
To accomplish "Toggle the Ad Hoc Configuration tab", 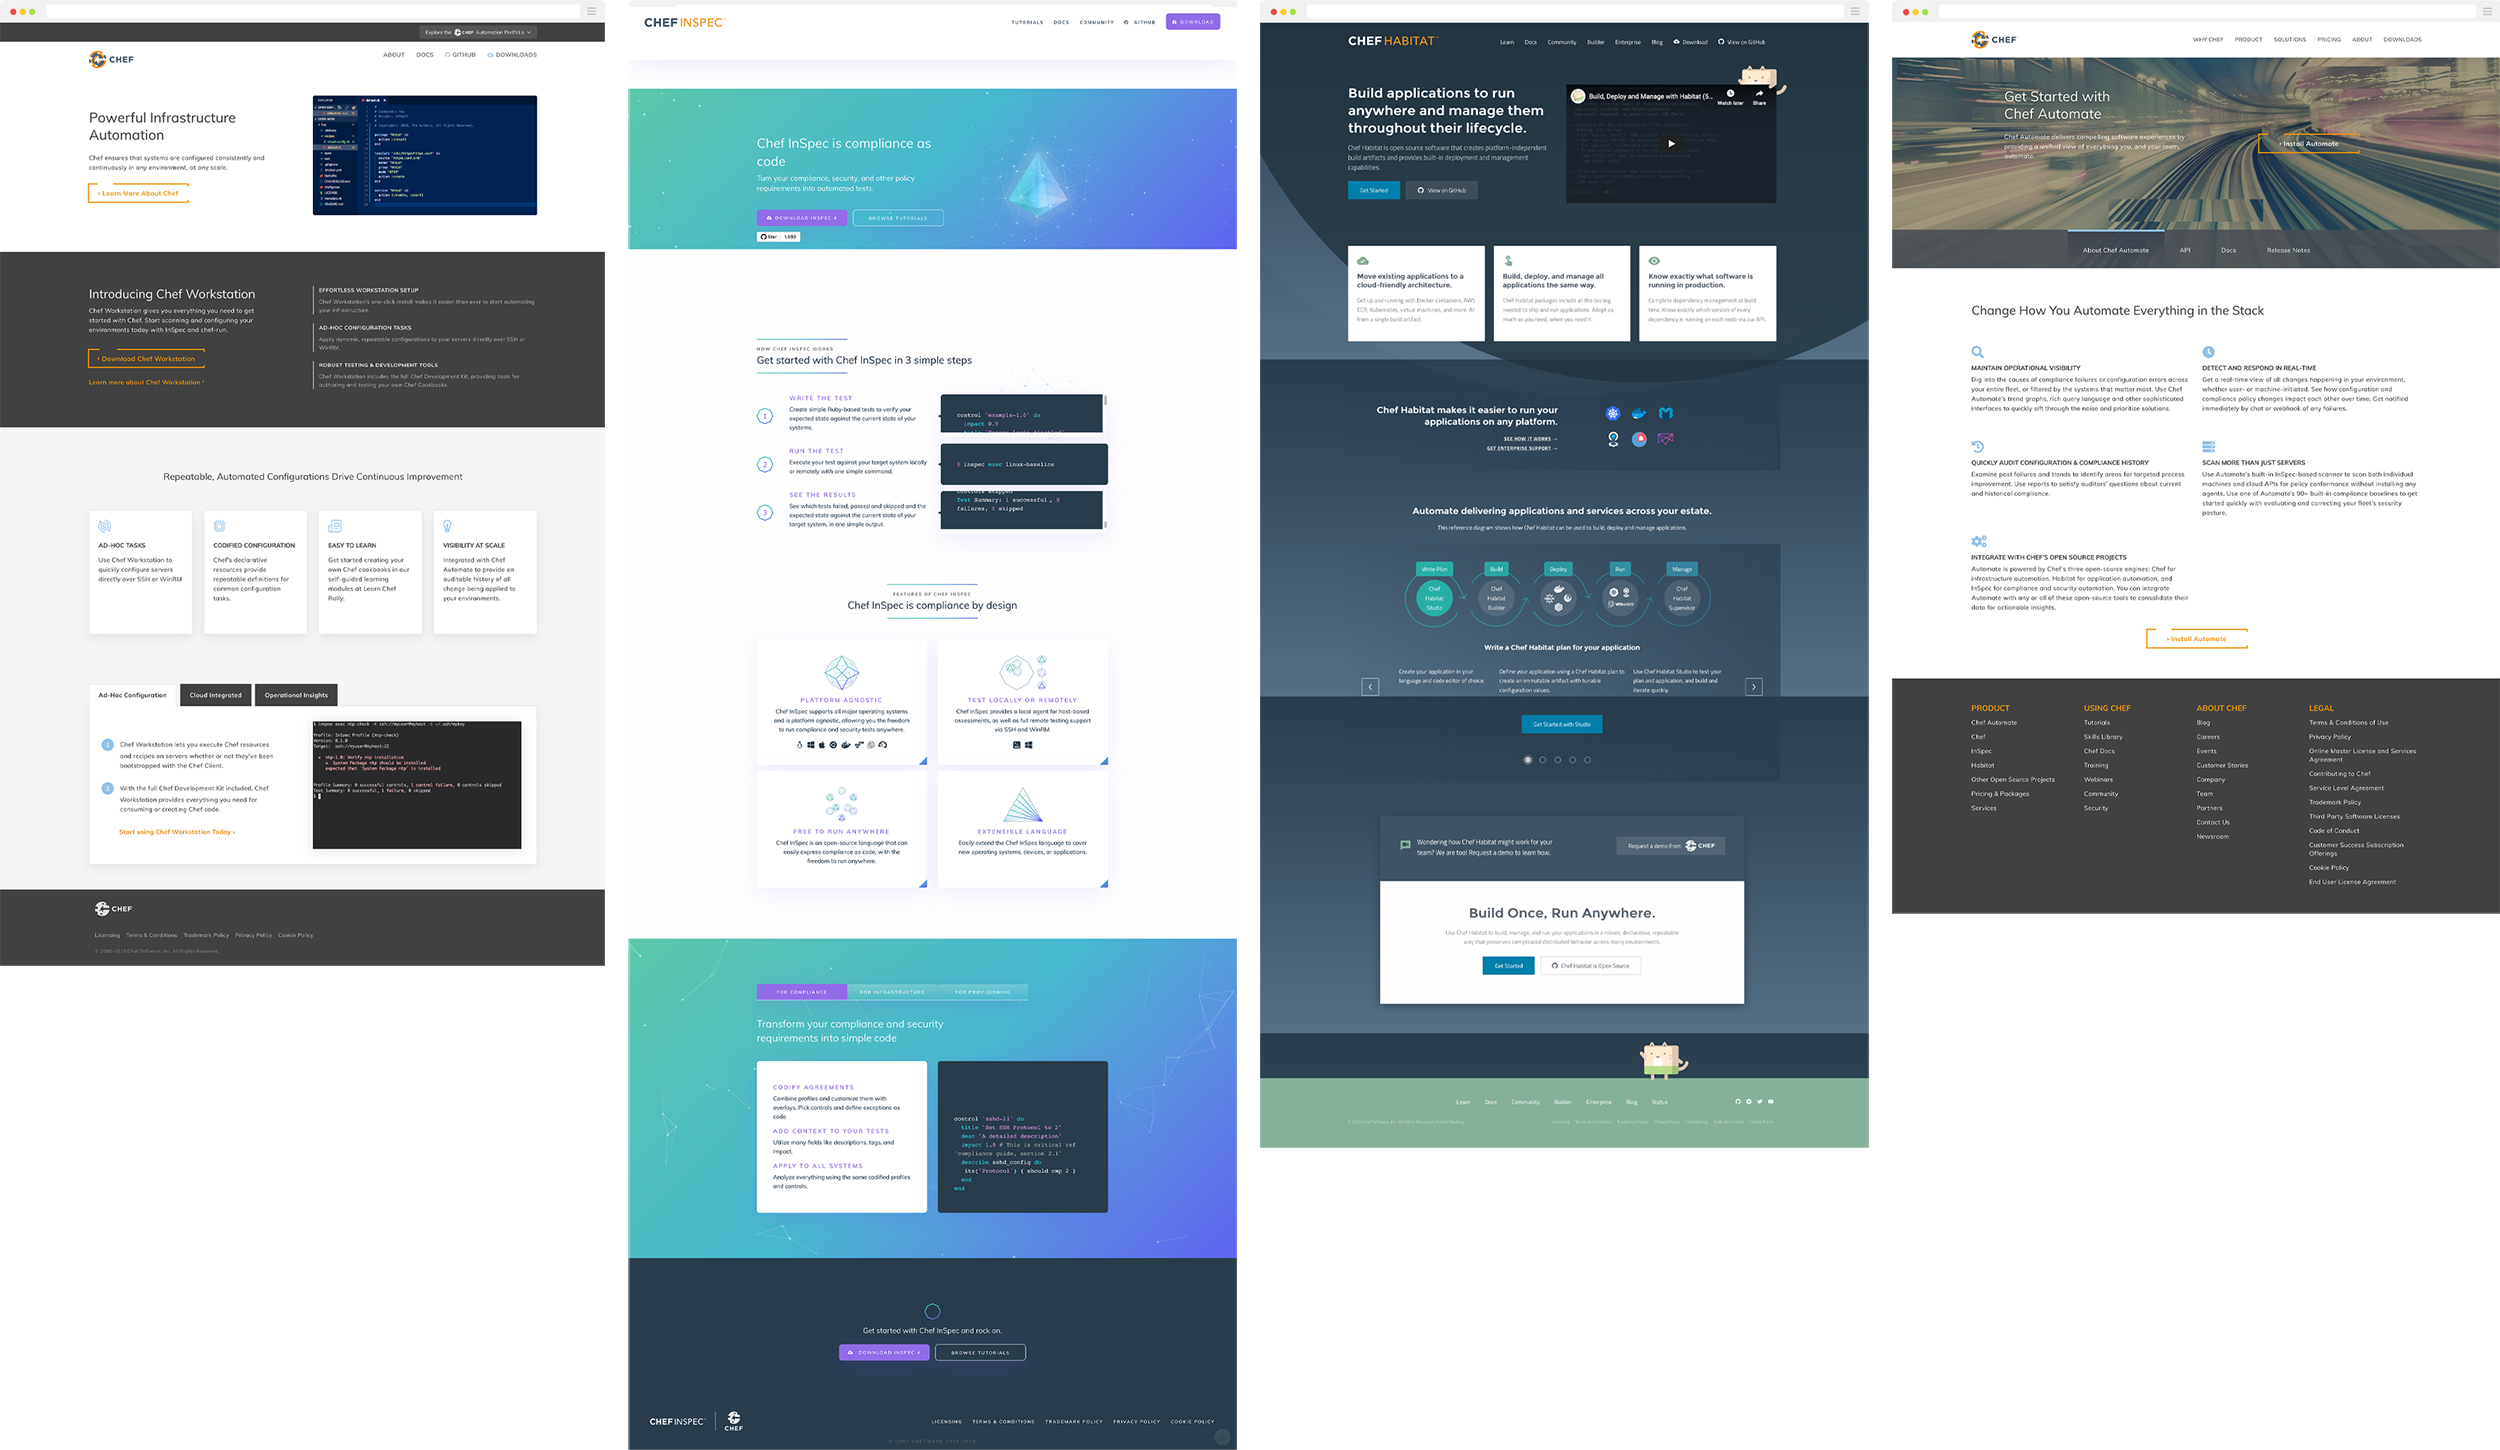I will [131, 694].
